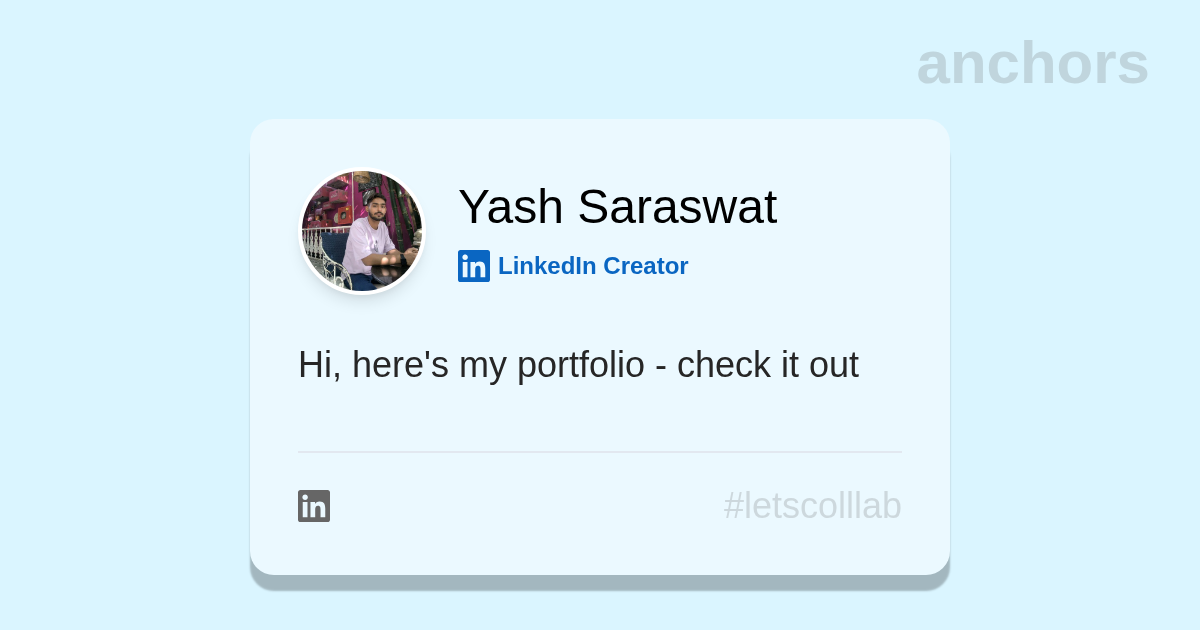The image size is (1200, 630).
Task: Click the blue LinkedIn logo beside Creator label
Action: [474, 266]
